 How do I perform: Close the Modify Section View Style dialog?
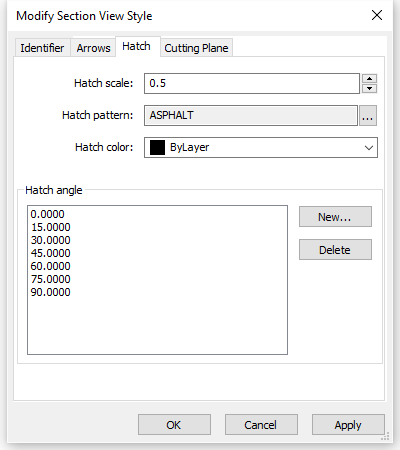(x=377, y=15)
